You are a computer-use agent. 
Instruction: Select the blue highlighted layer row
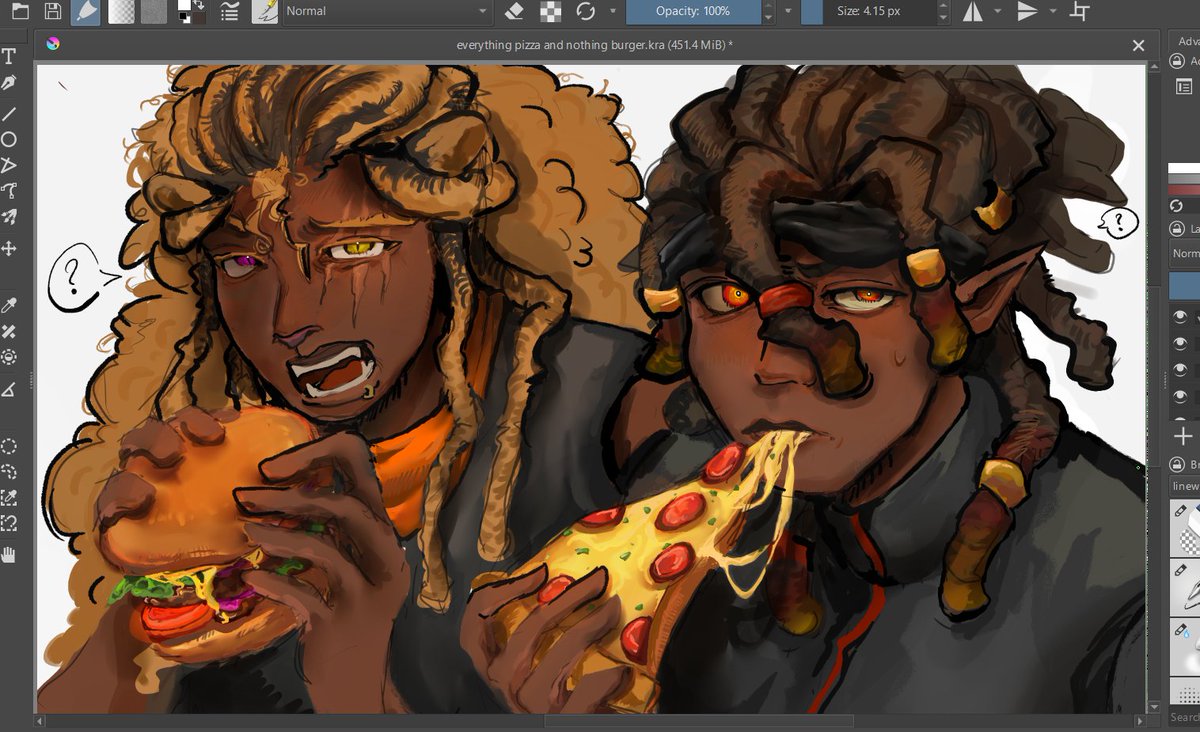(1184, 285)
